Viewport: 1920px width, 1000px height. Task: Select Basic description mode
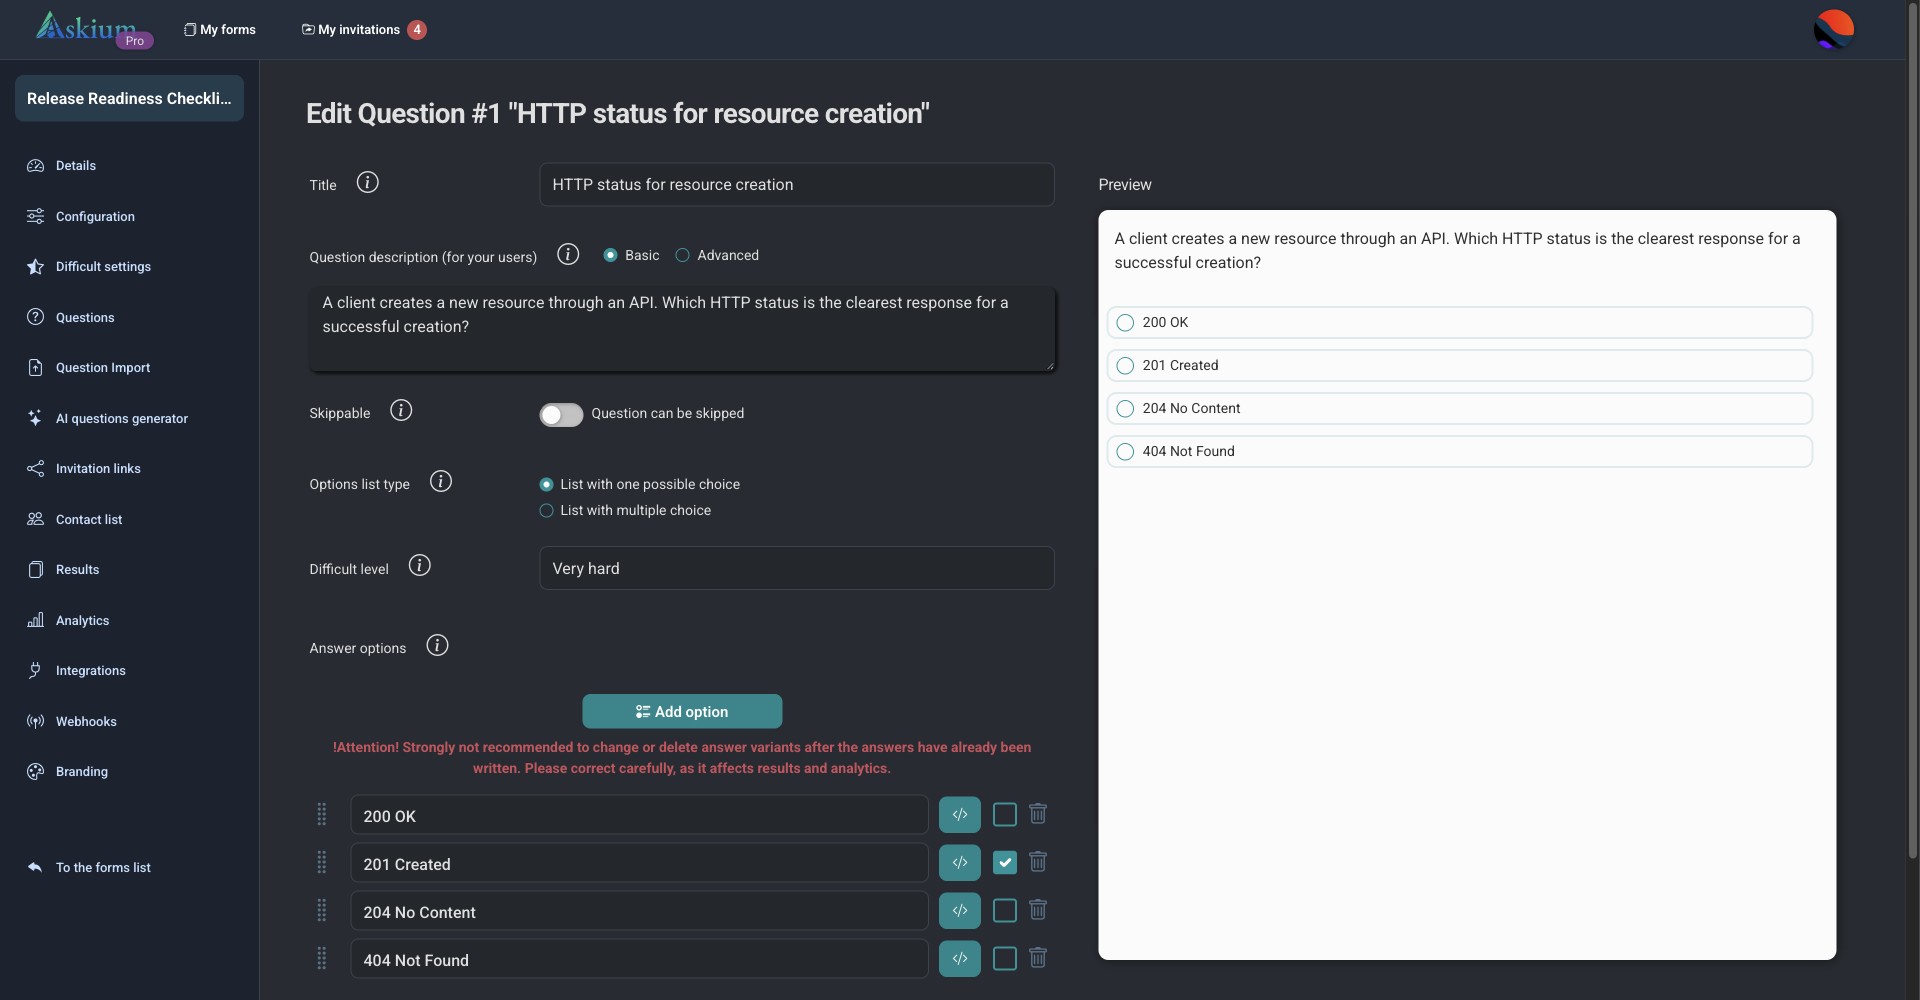pos(610,256)
